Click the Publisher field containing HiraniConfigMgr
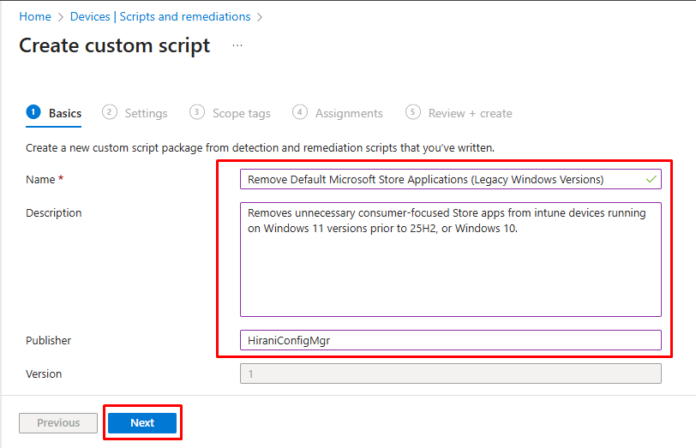 click(451, 341)
